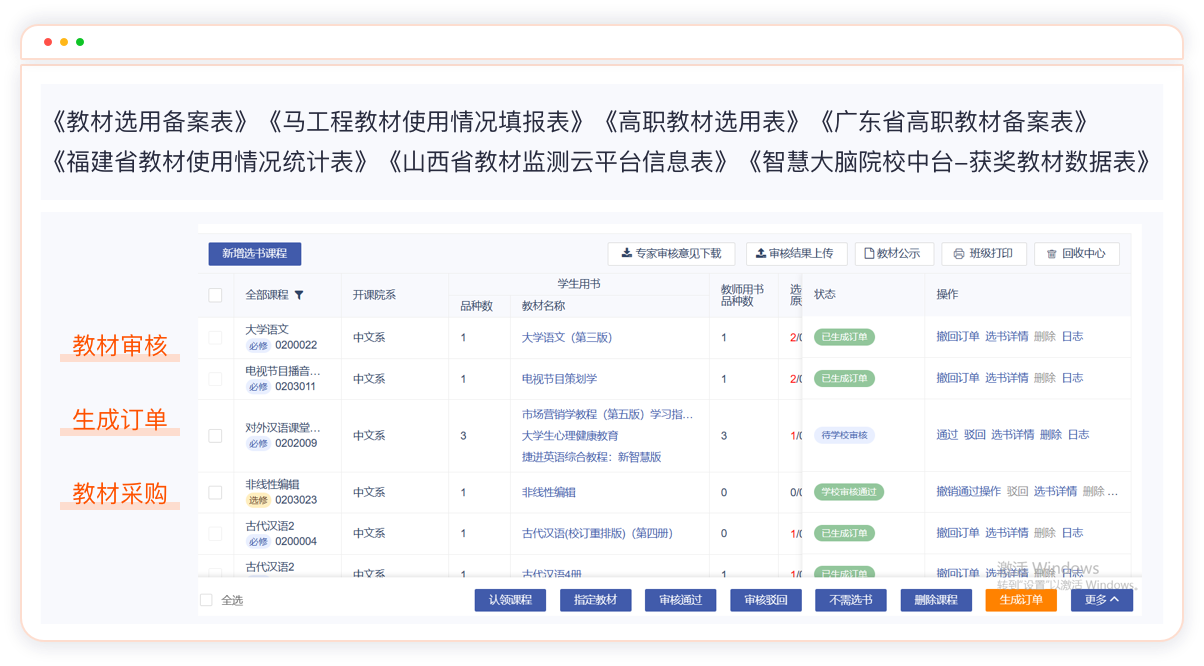Open 日志 for the 电视节目播音 row
Viewport: 1204px width, 666px height.
pos(1072,378)
